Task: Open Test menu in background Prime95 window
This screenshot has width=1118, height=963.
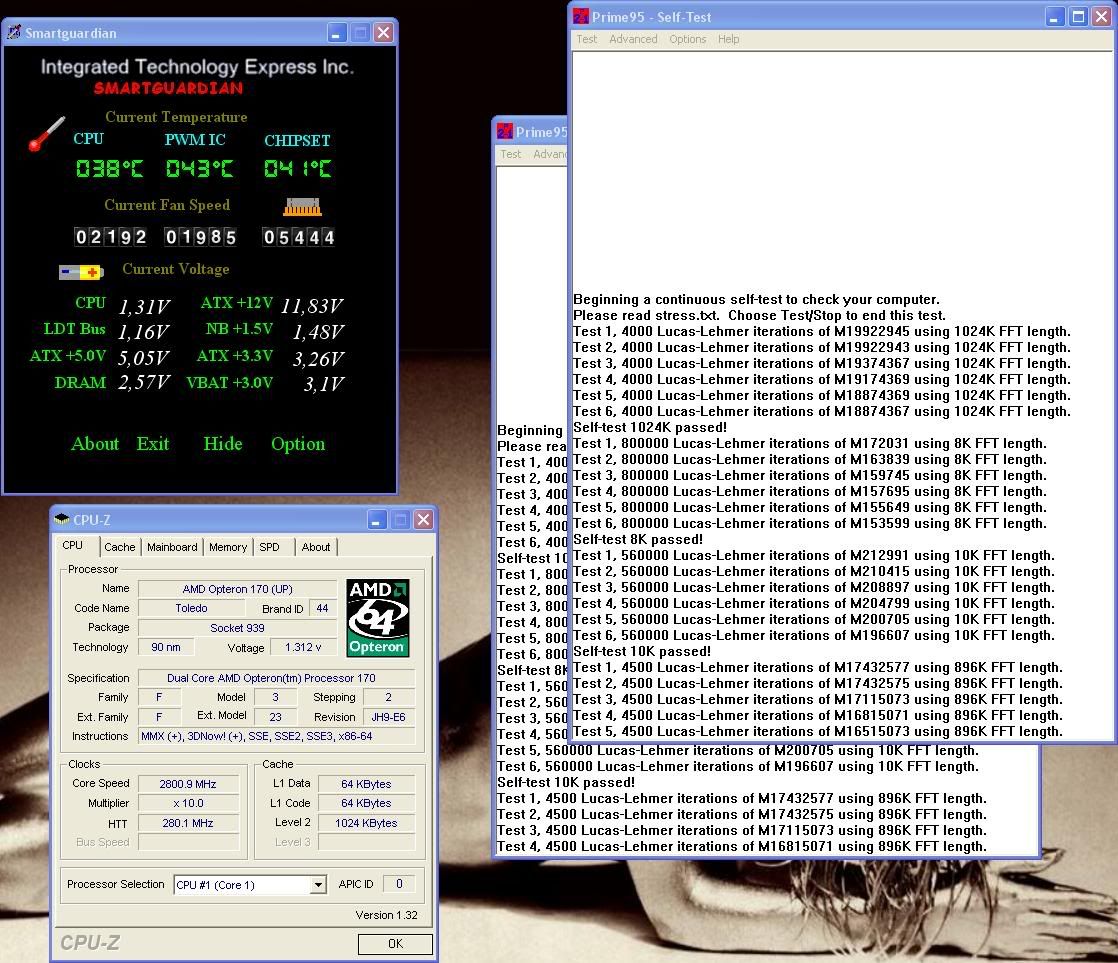Action: click(511, 154)
